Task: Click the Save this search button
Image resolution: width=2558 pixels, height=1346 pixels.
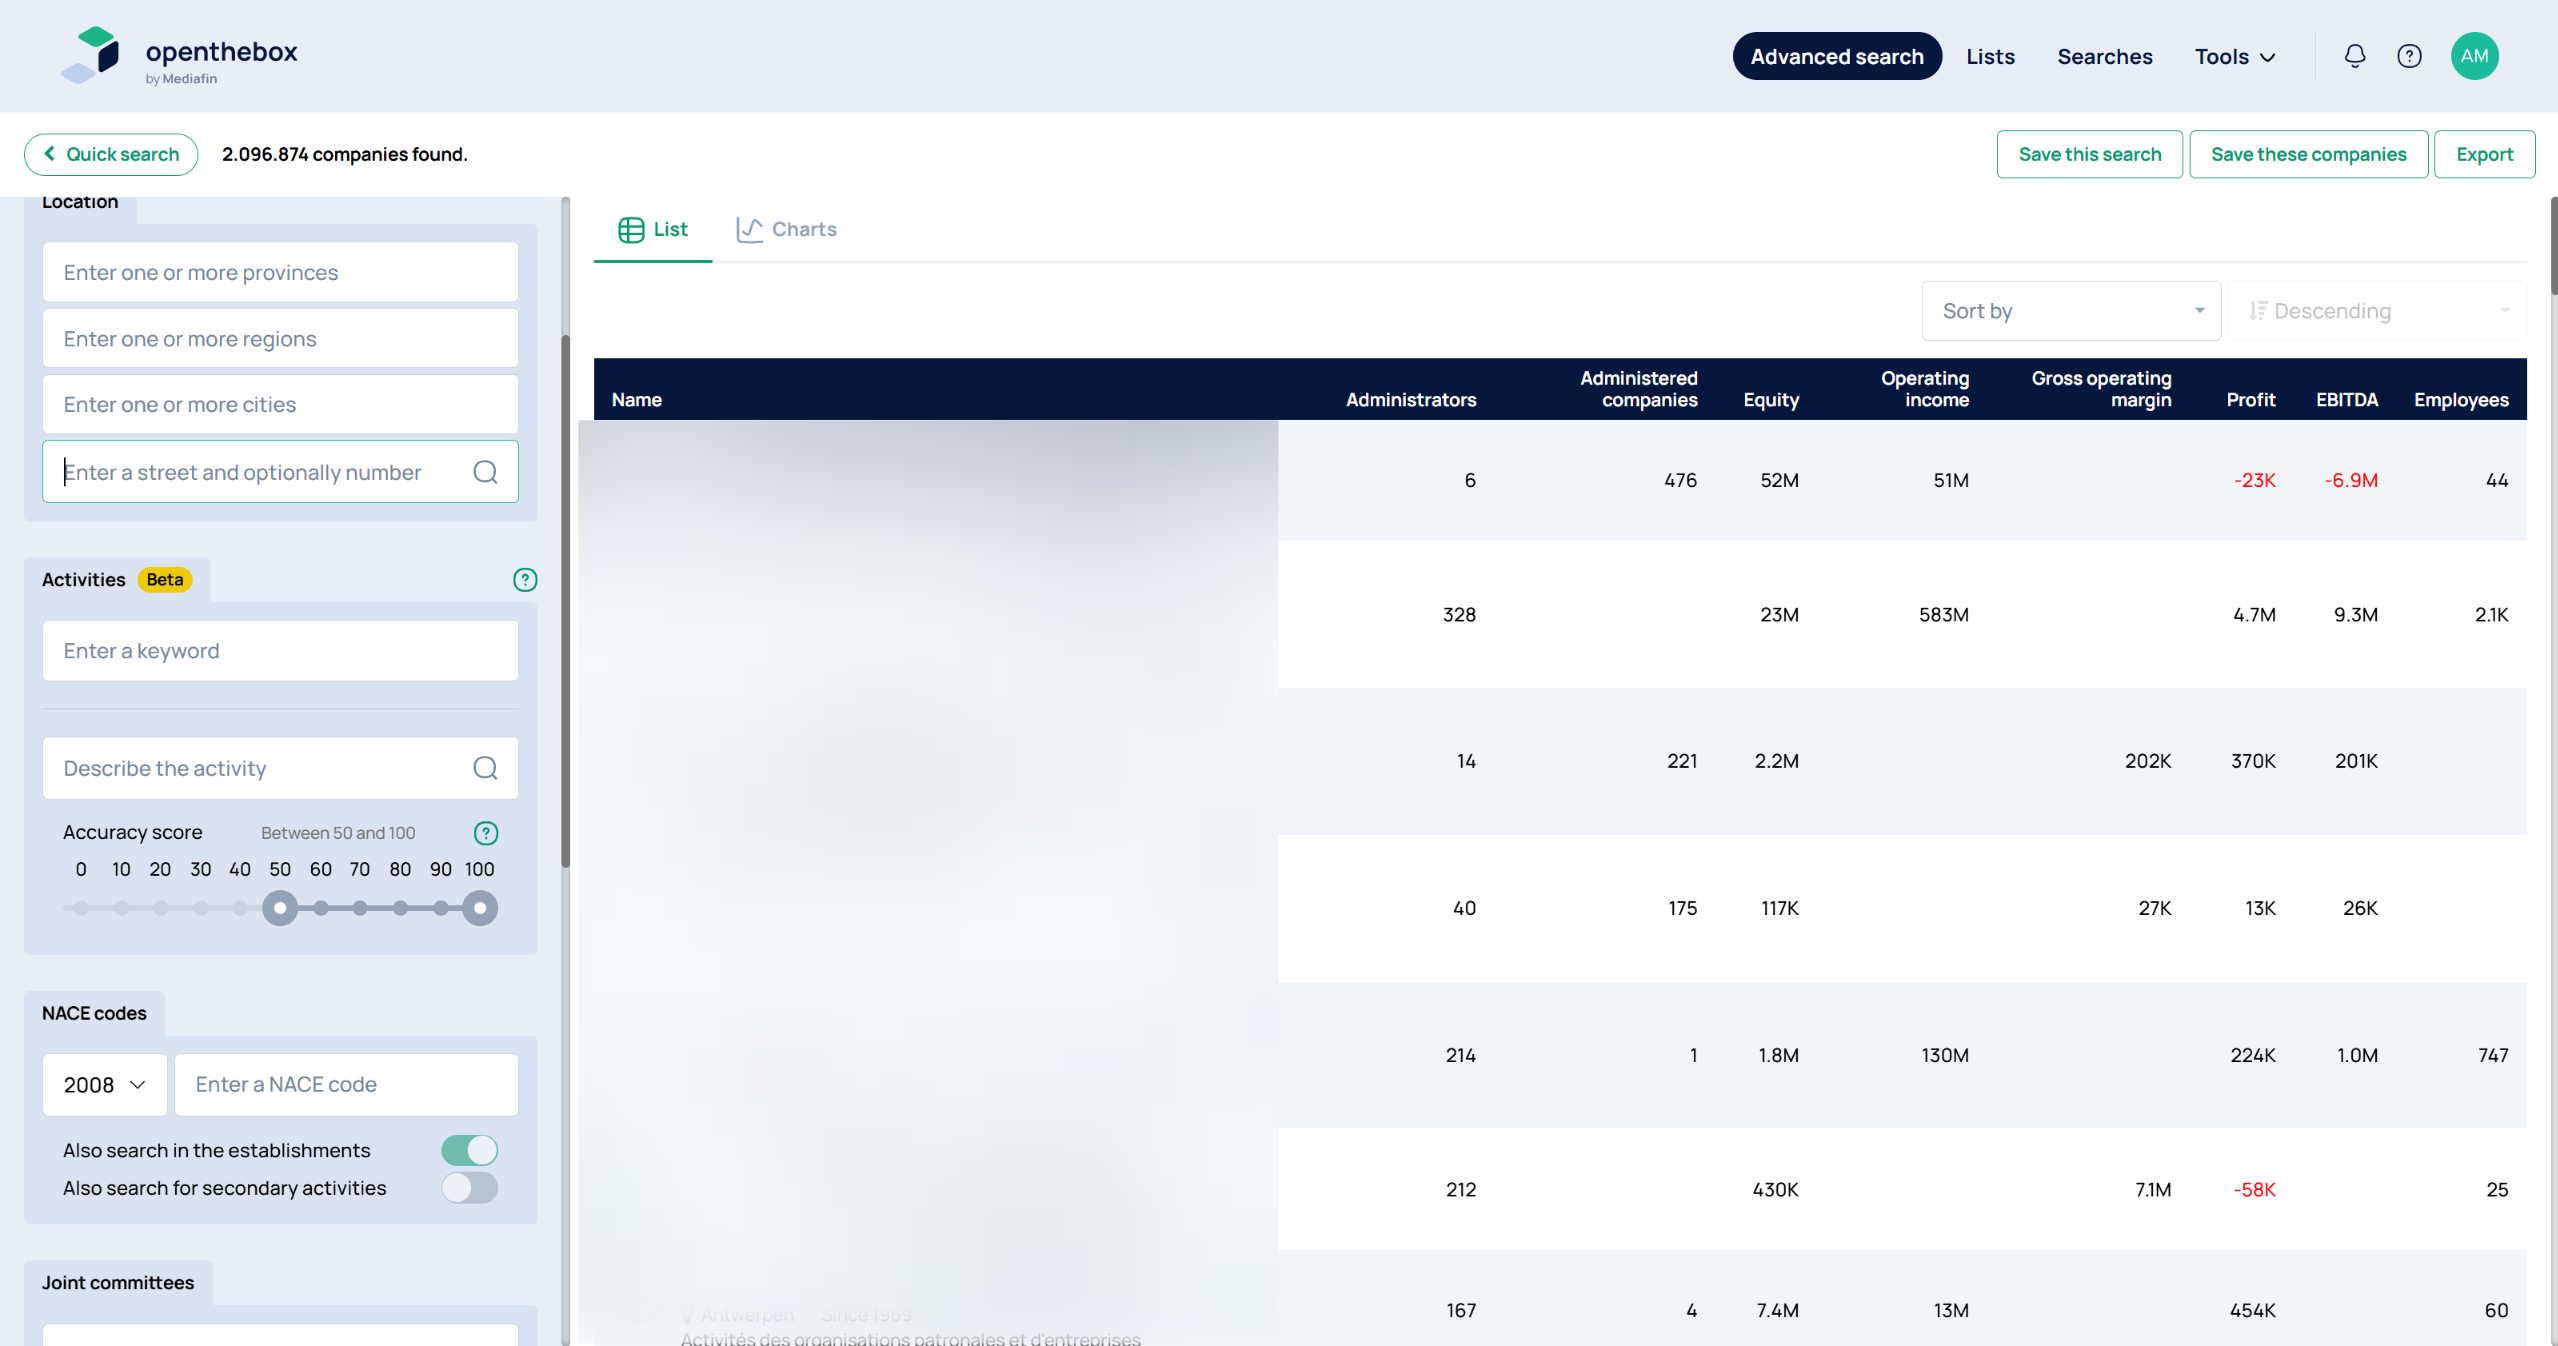Action: [2089, 154]
